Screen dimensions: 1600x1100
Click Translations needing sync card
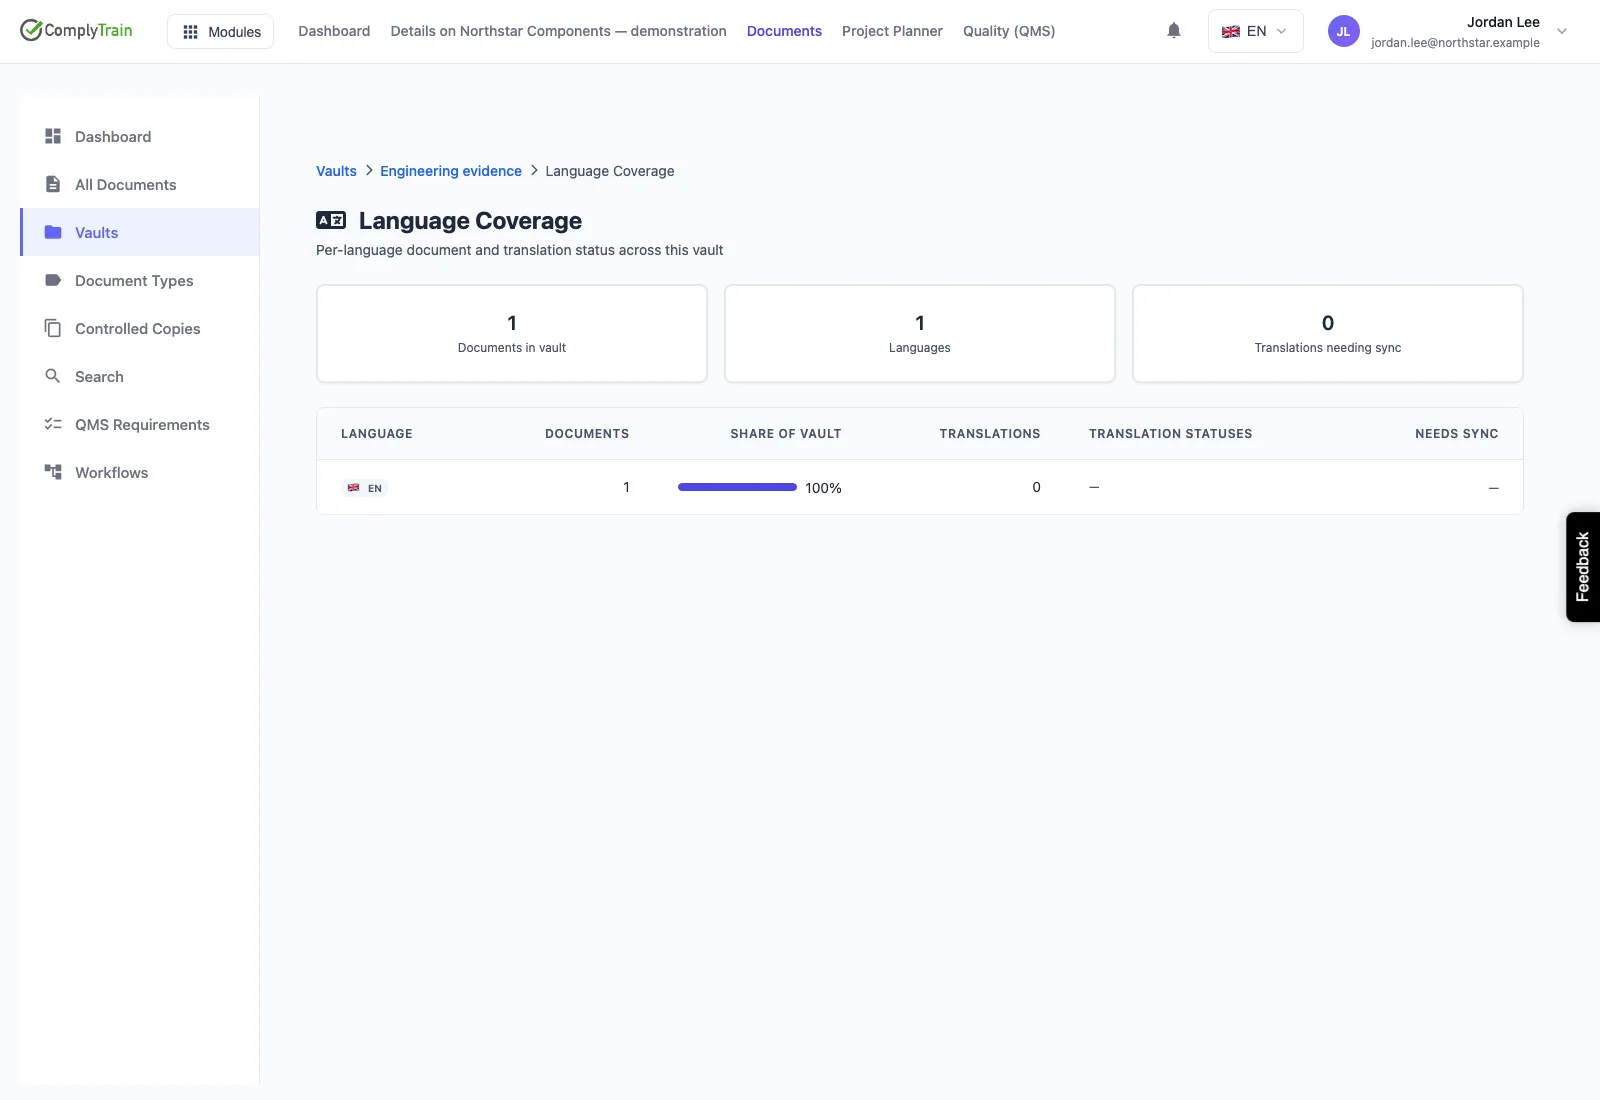1328,334
